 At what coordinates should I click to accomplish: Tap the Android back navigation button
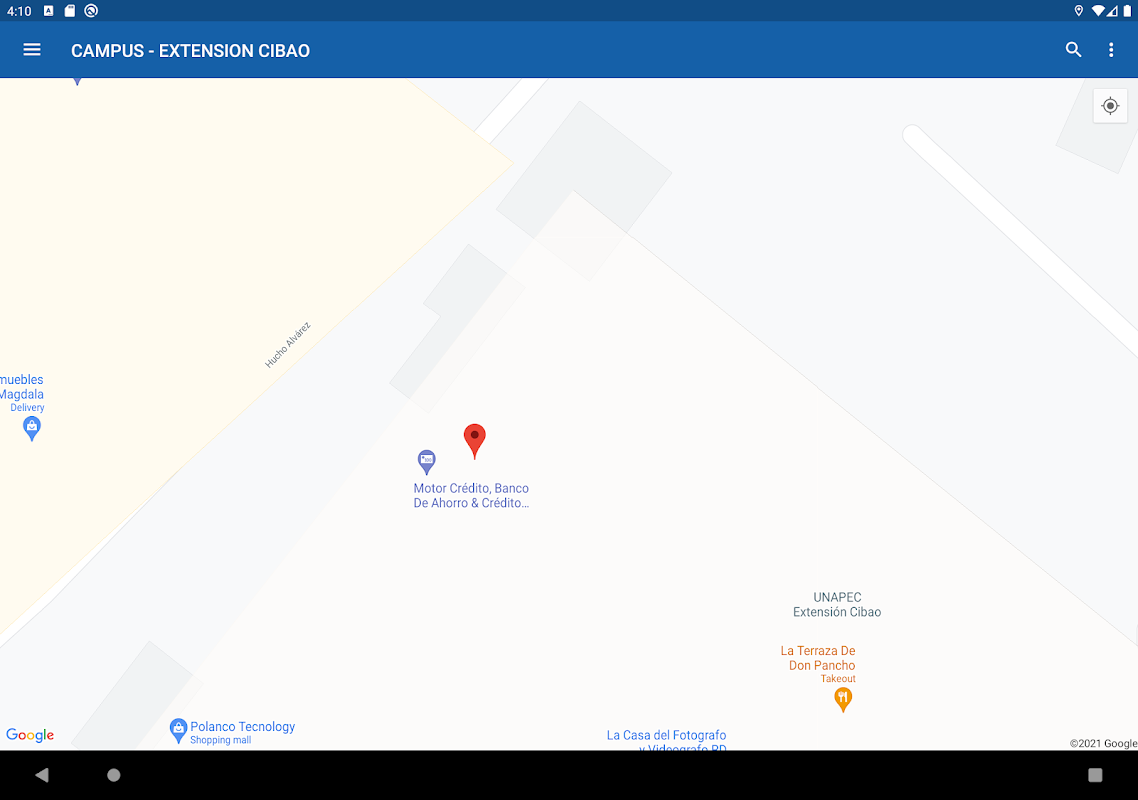42,775
